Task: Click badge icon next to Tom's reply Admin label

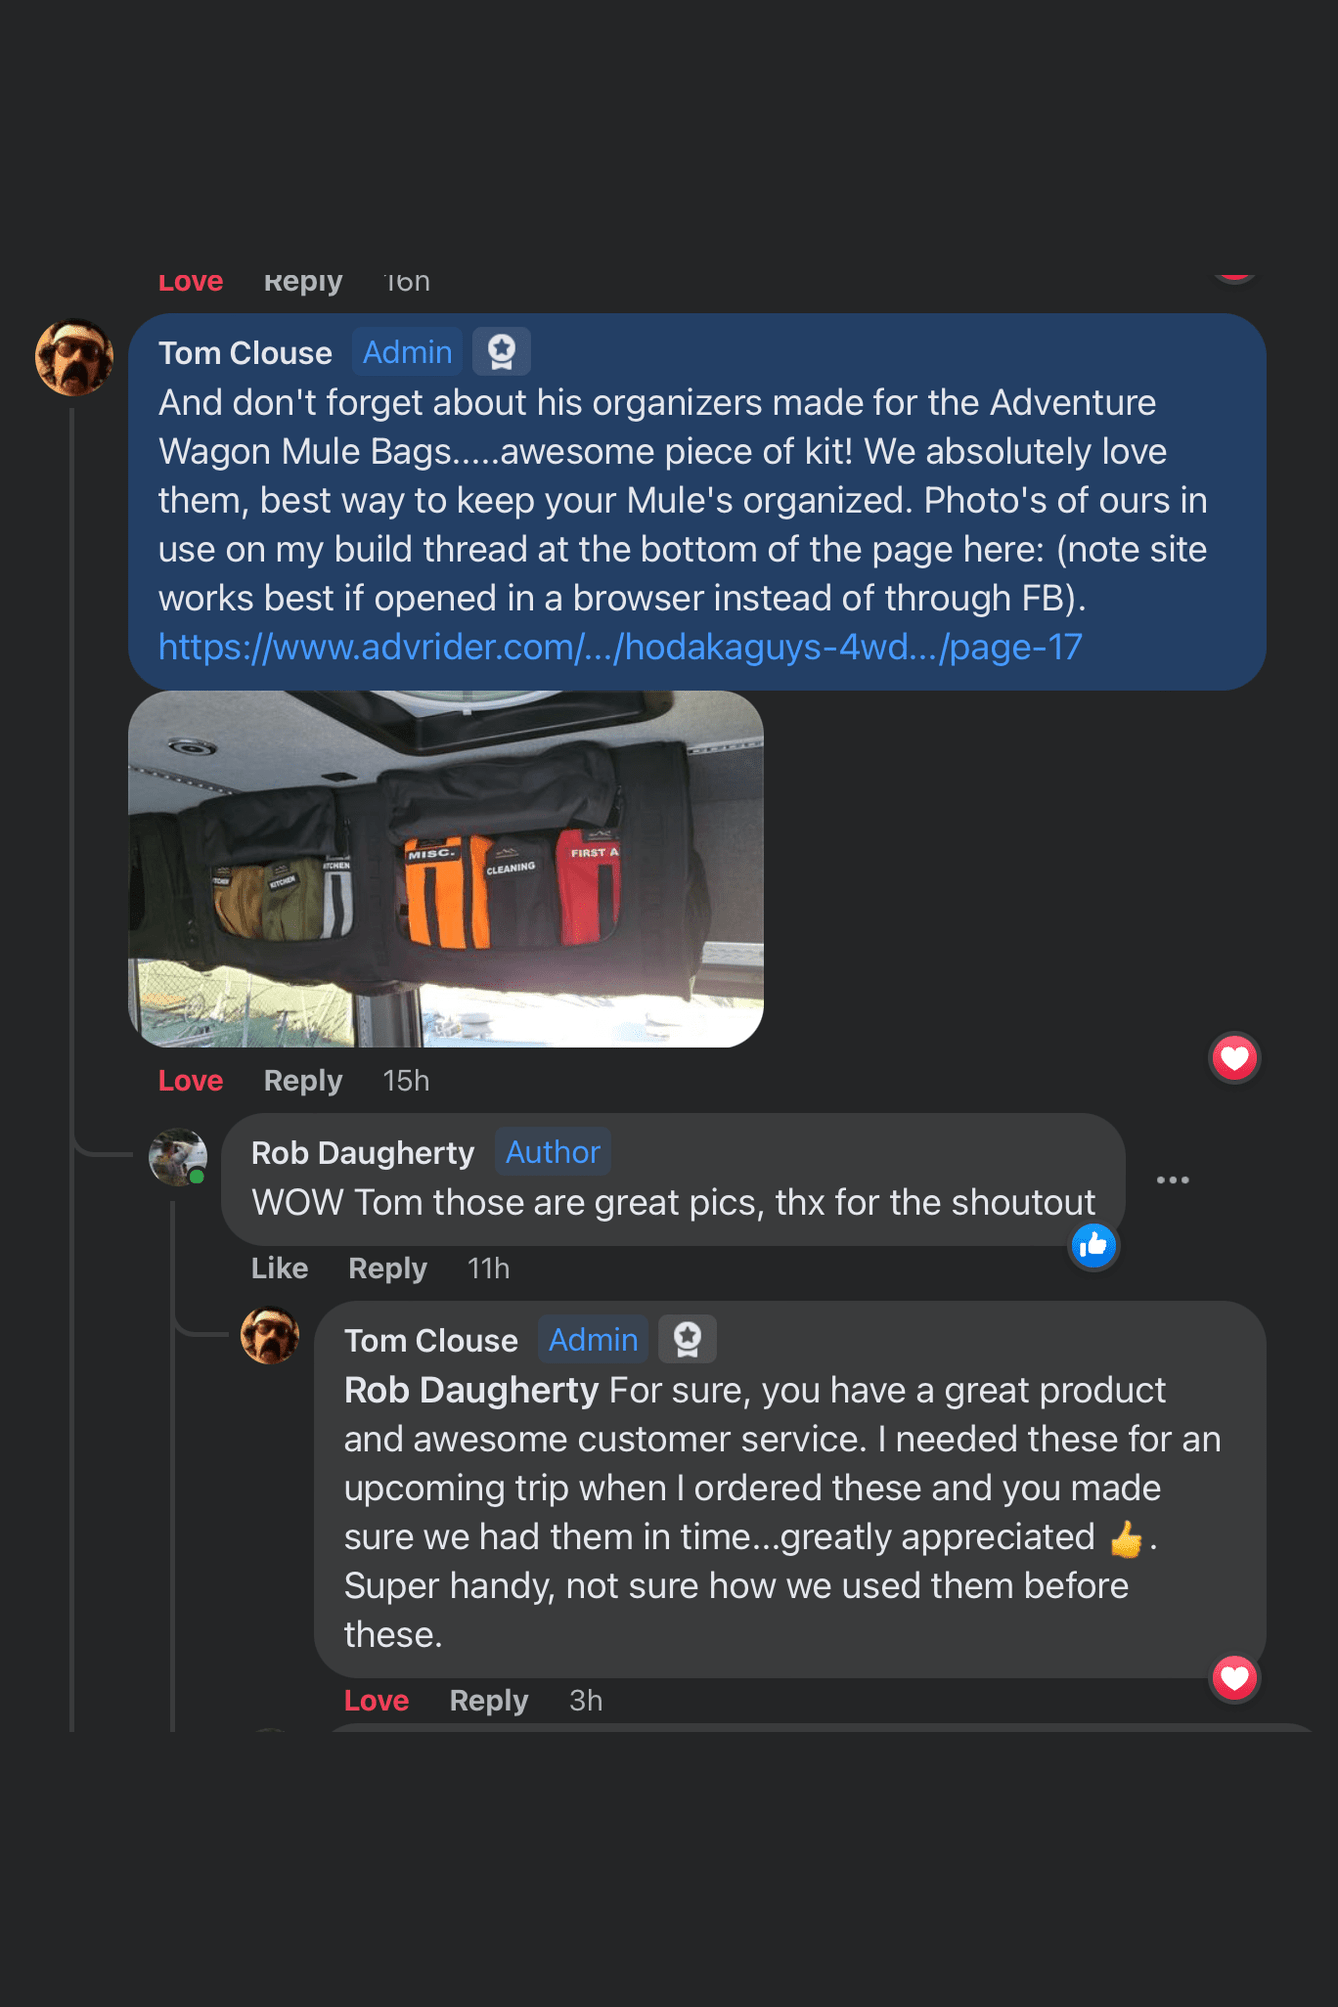Action: pos(687,1340)
